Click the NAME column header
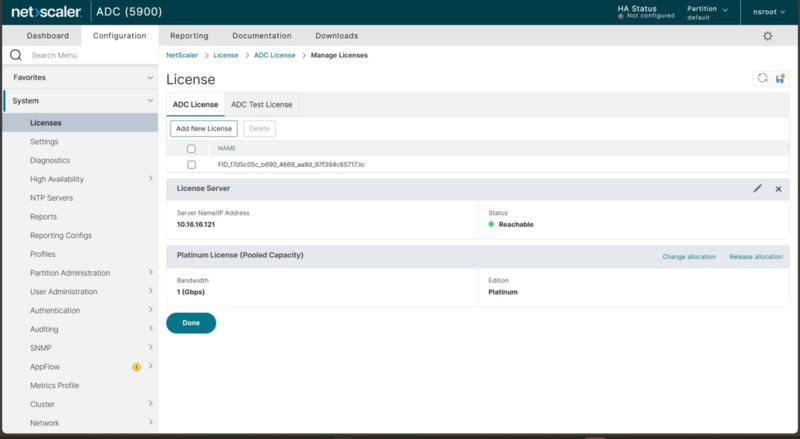Image resolution: width=800 pixels, height=439 pixels. click(x=227, y=149)
